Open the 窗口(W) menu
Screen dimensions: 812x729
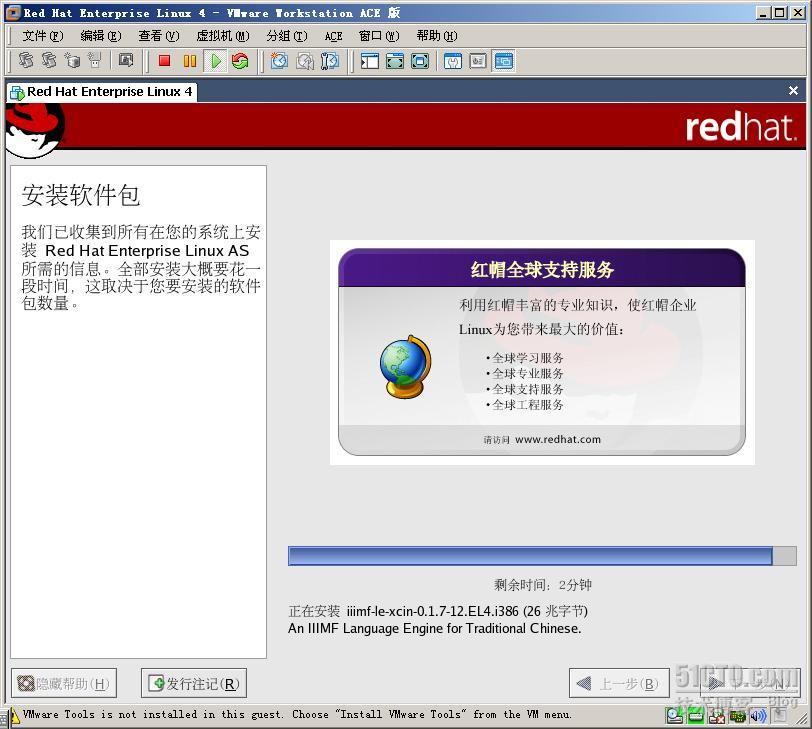379,36
